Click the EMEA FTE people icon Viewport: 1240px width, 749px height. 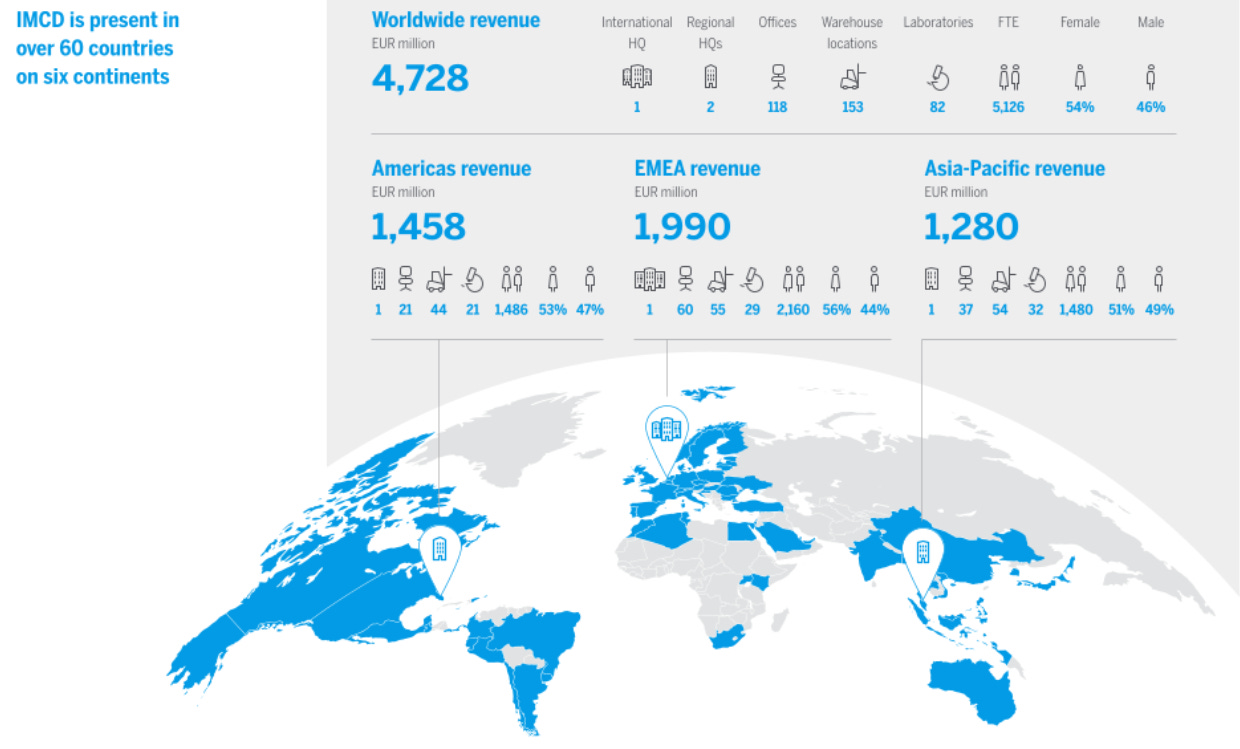pos(794,278)
